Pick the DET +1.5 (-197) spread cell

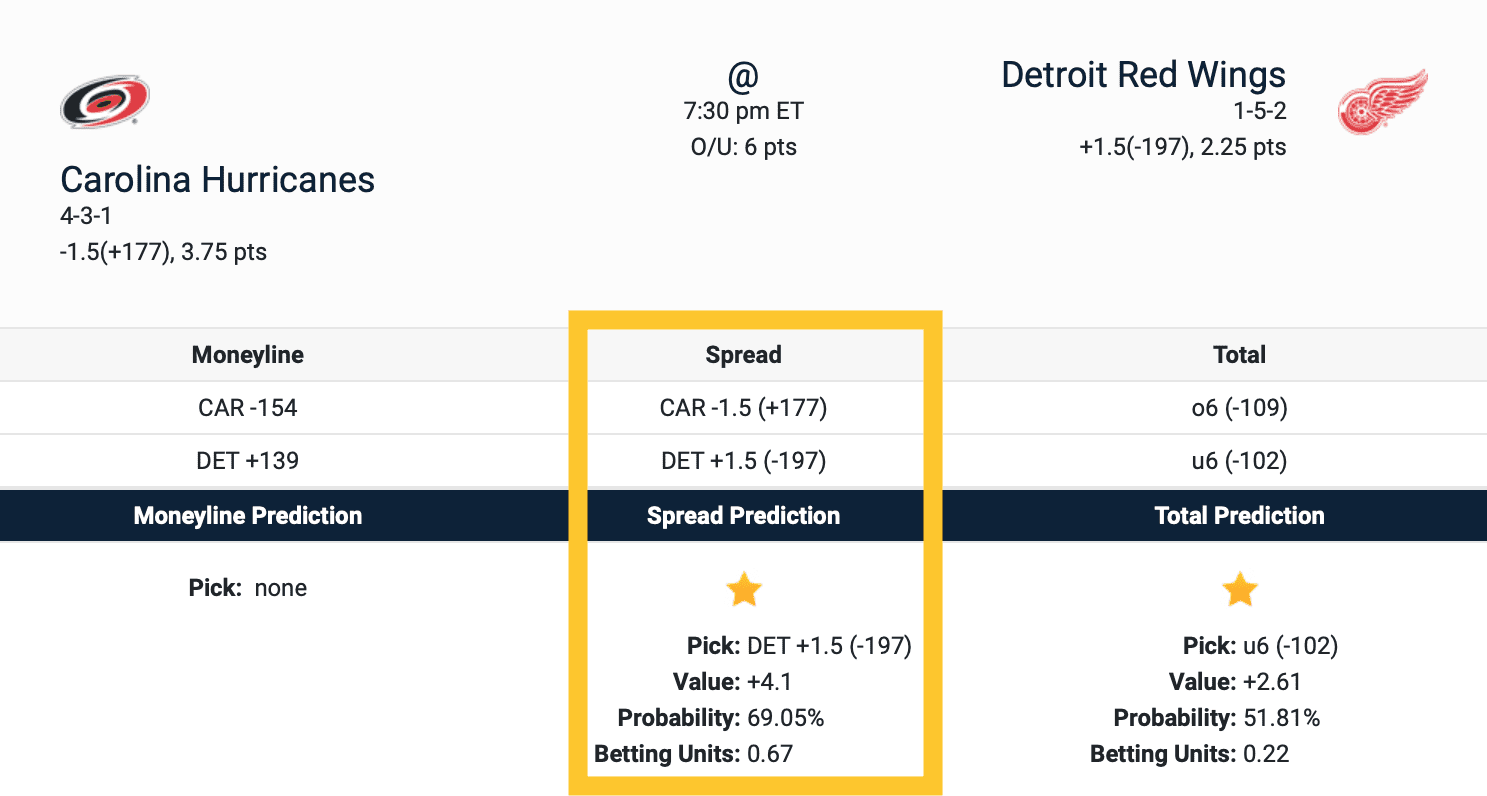(x=743, y=461)
